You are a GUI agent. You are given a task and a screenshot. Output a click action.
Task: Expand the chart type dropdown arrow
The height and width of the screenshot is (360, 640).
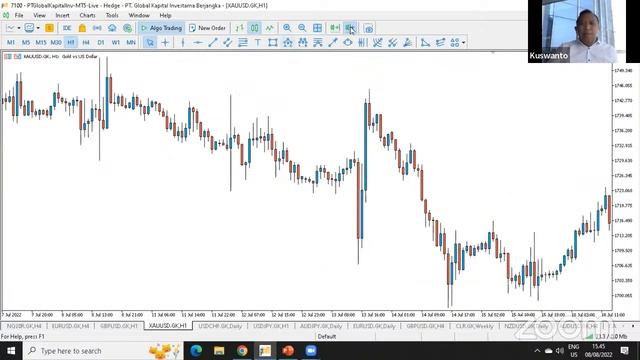19,28
